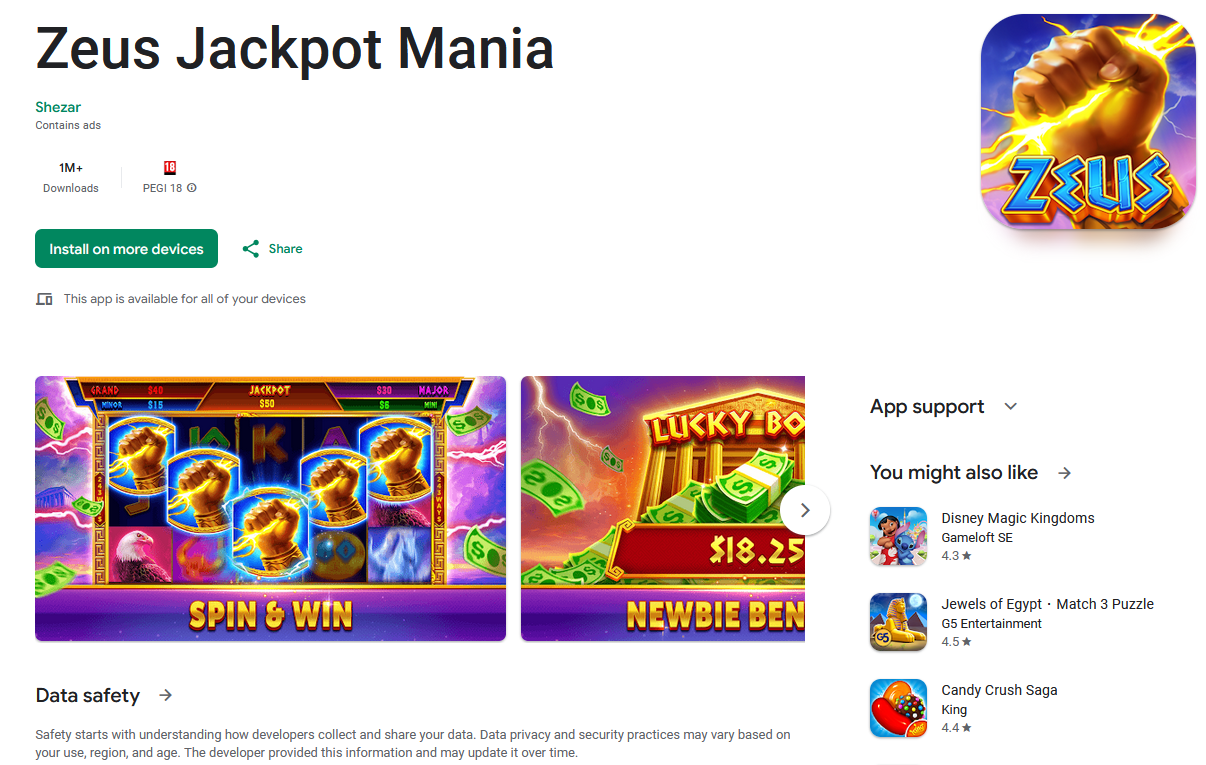The image size is (1206, 765).
Task: Click the Data safety heading
Action: pos(88,695)
